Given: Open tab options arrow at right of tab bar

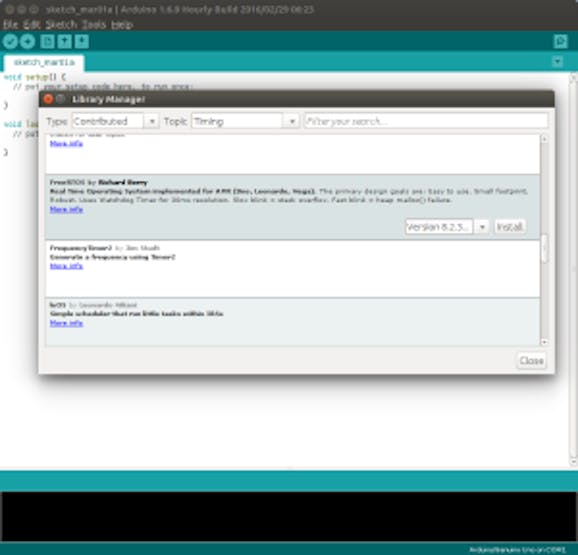Looking at the screenshot, I should (x=557, y=62).
